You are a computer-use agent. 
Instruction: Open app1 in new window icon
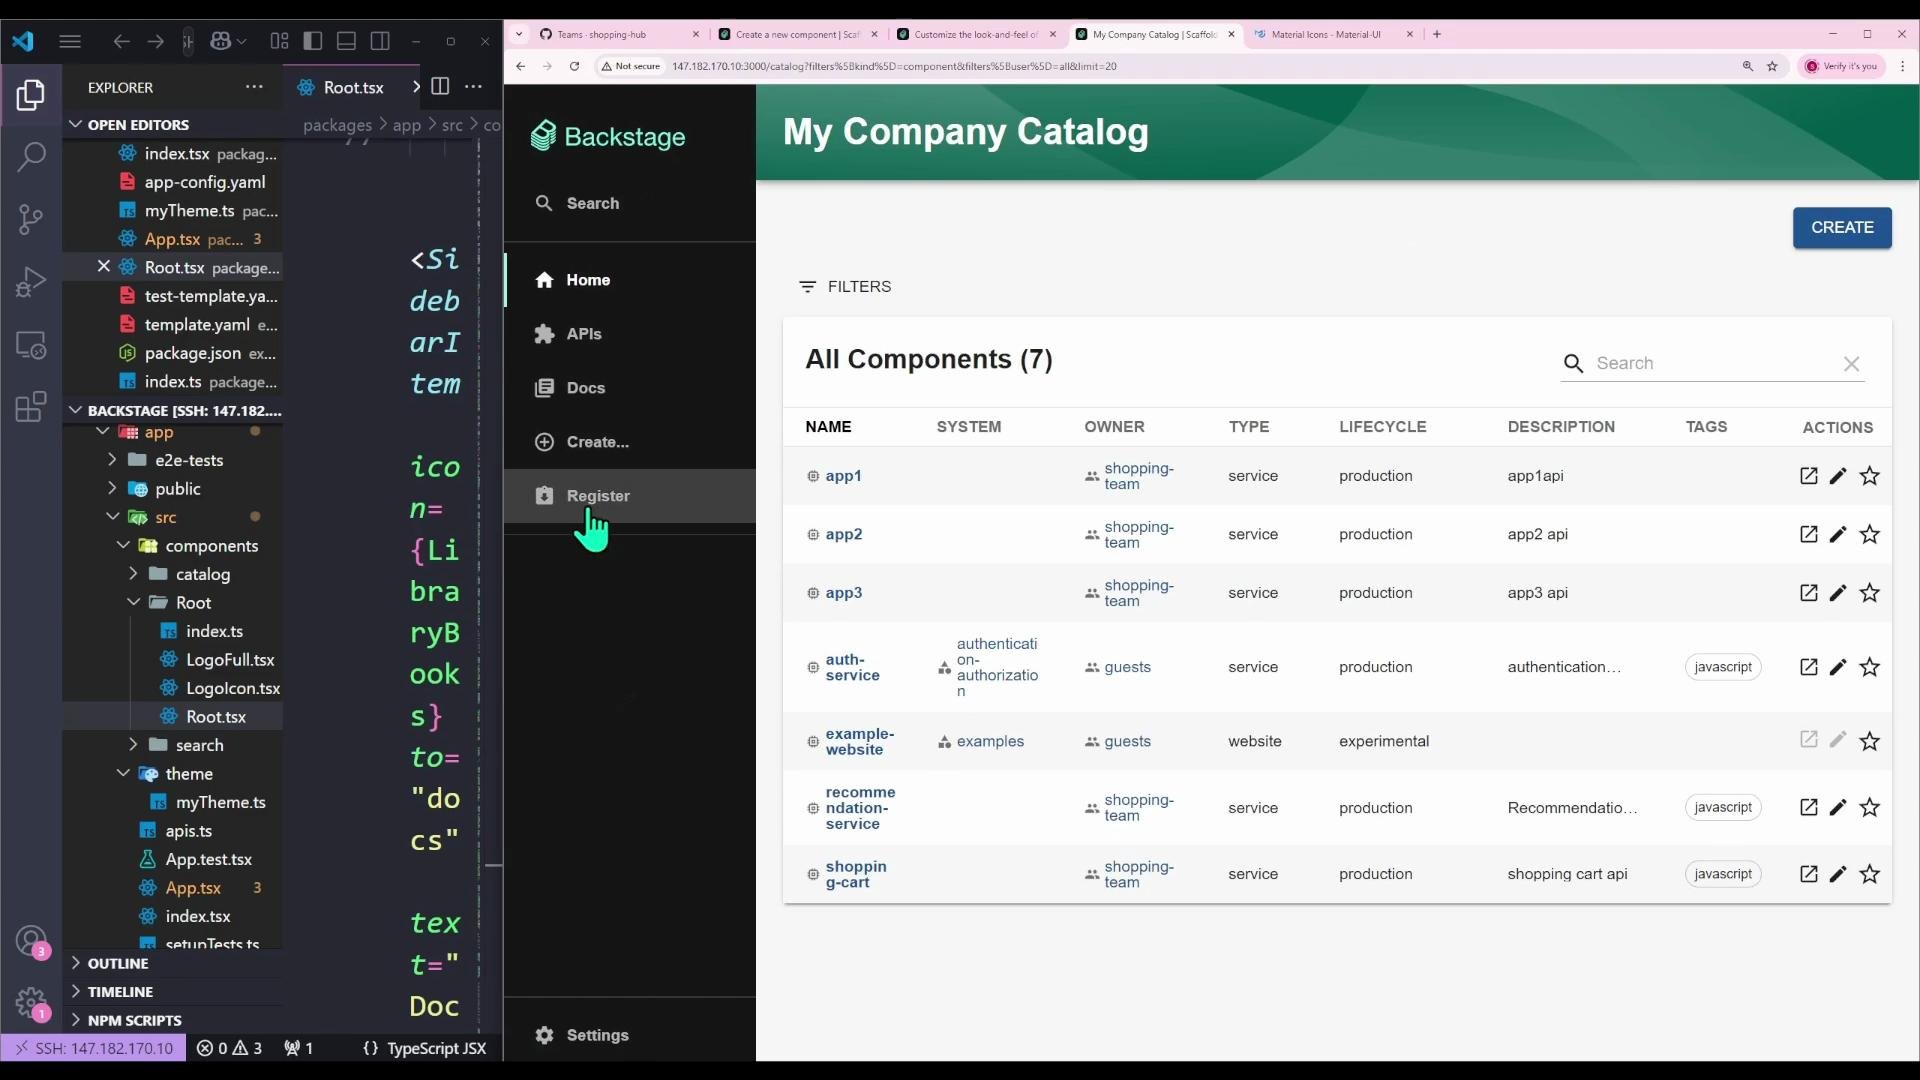click(1808, 476)
